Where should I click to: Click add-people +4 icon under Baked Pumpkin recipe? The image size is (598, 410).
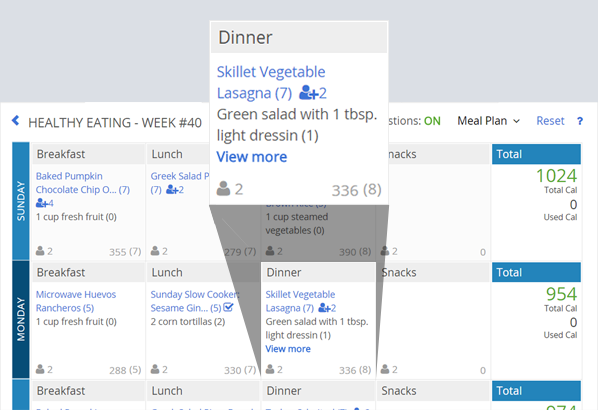45,203
